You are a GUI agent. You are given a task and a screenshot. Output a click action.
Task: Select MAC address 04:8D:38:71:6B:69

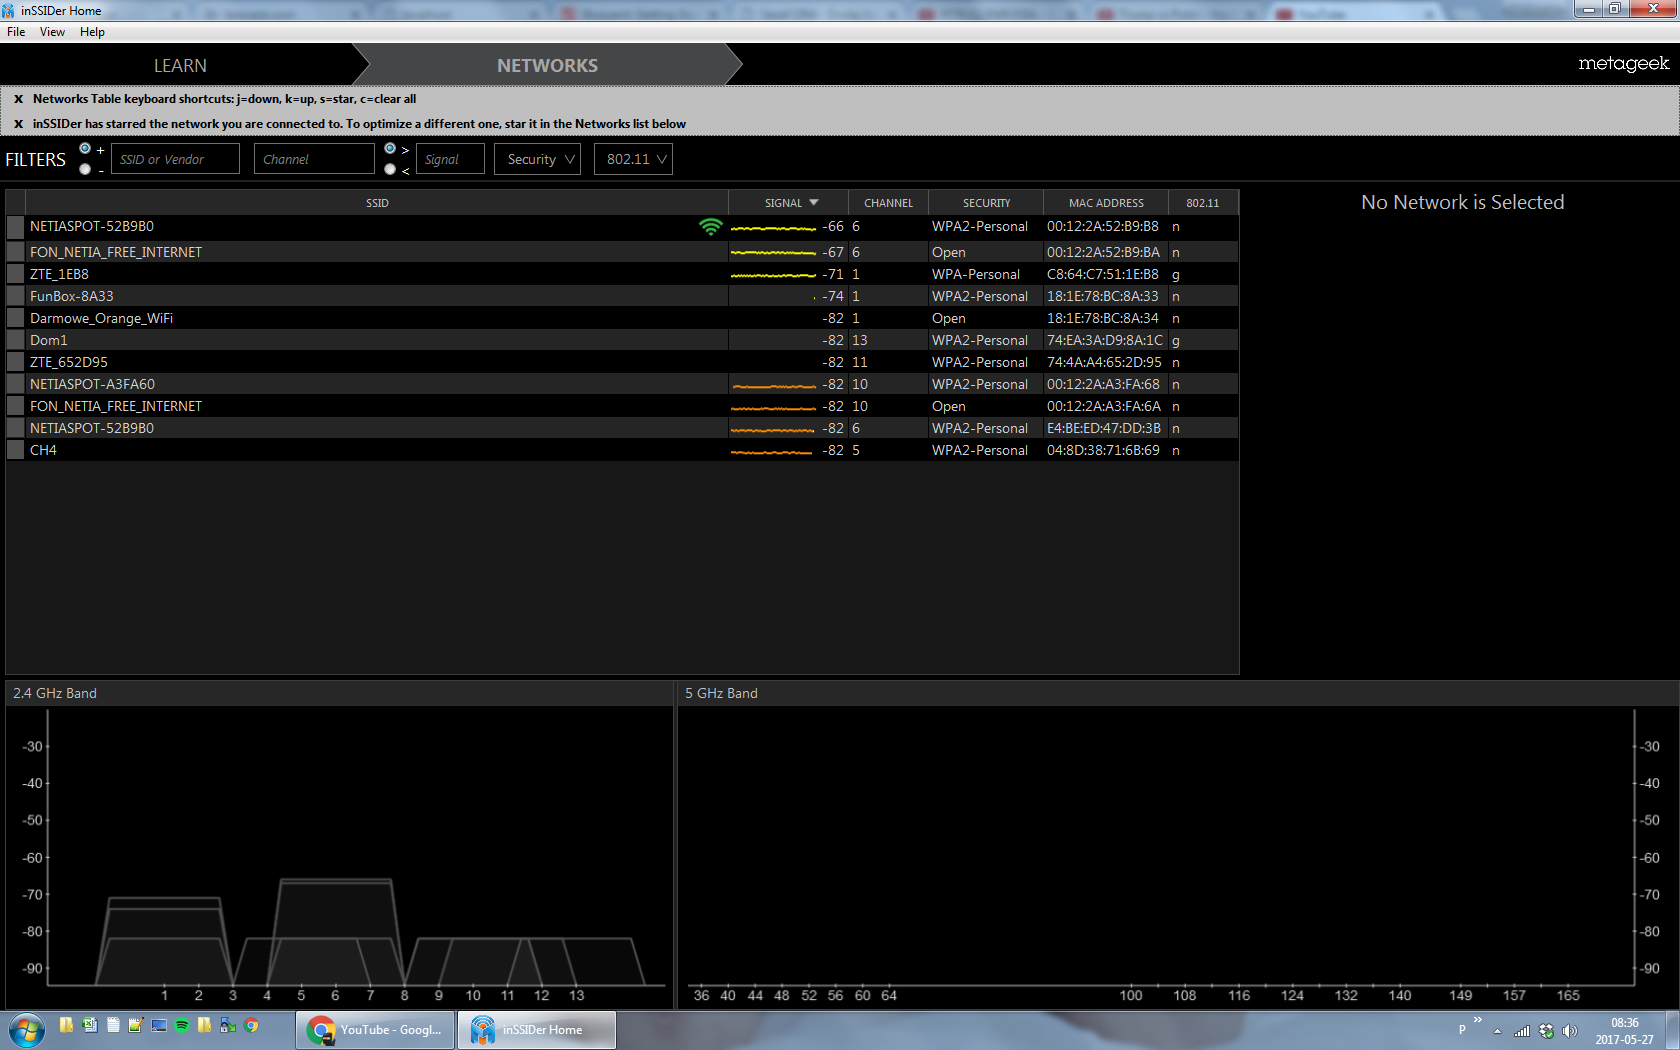click(x=1103, y=450)
